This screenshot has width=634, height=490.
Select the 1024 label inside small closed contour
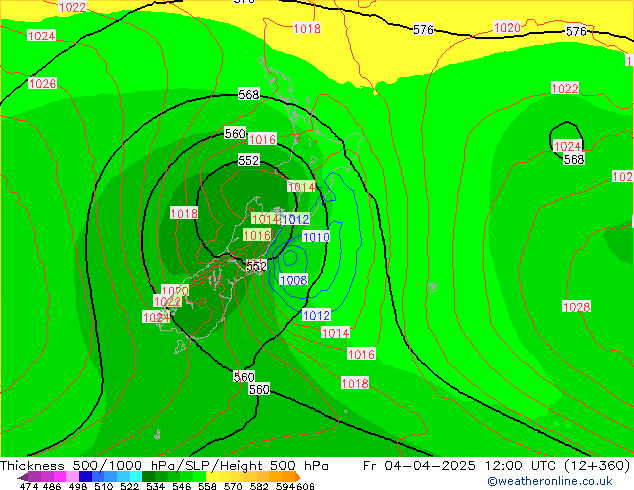pyautogui.click(x=567, y=146)
